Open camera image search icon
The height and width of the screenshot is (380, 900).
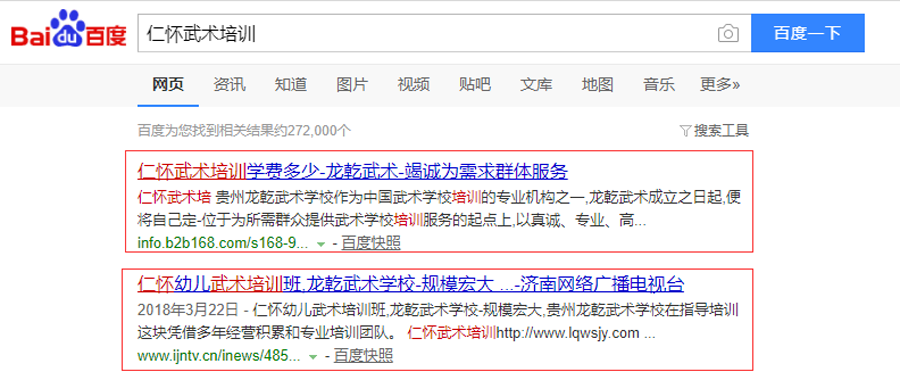[x=728, y=33]
